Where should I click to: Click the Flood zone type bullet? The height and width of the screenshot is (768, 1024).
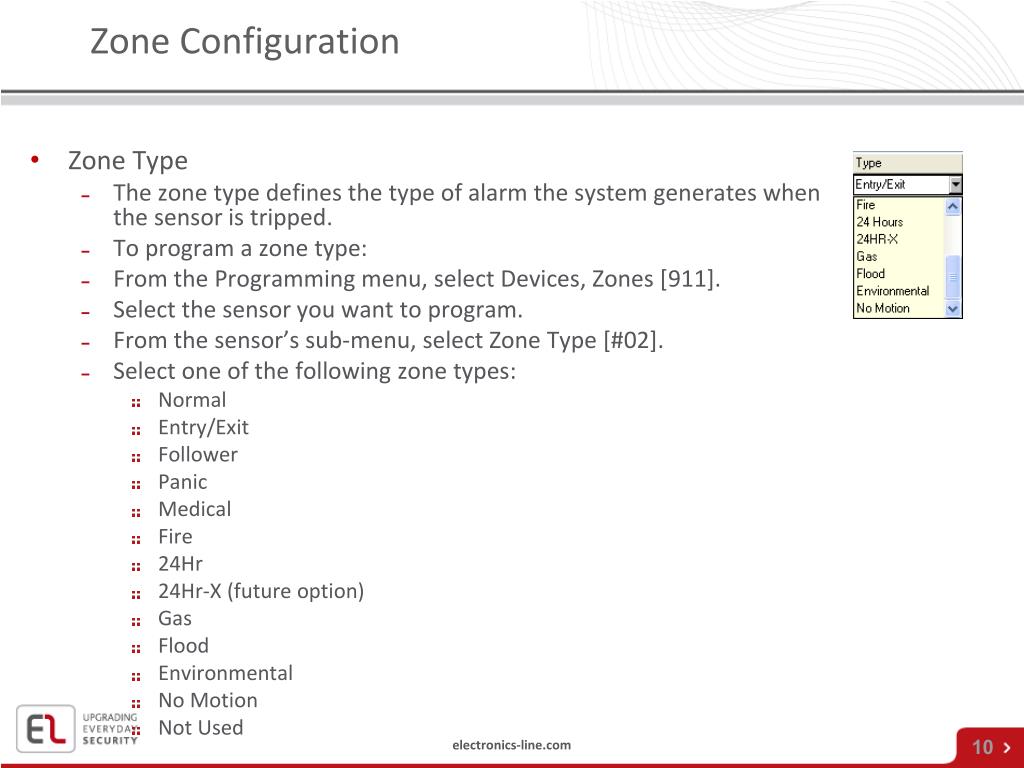pos(184,646)
